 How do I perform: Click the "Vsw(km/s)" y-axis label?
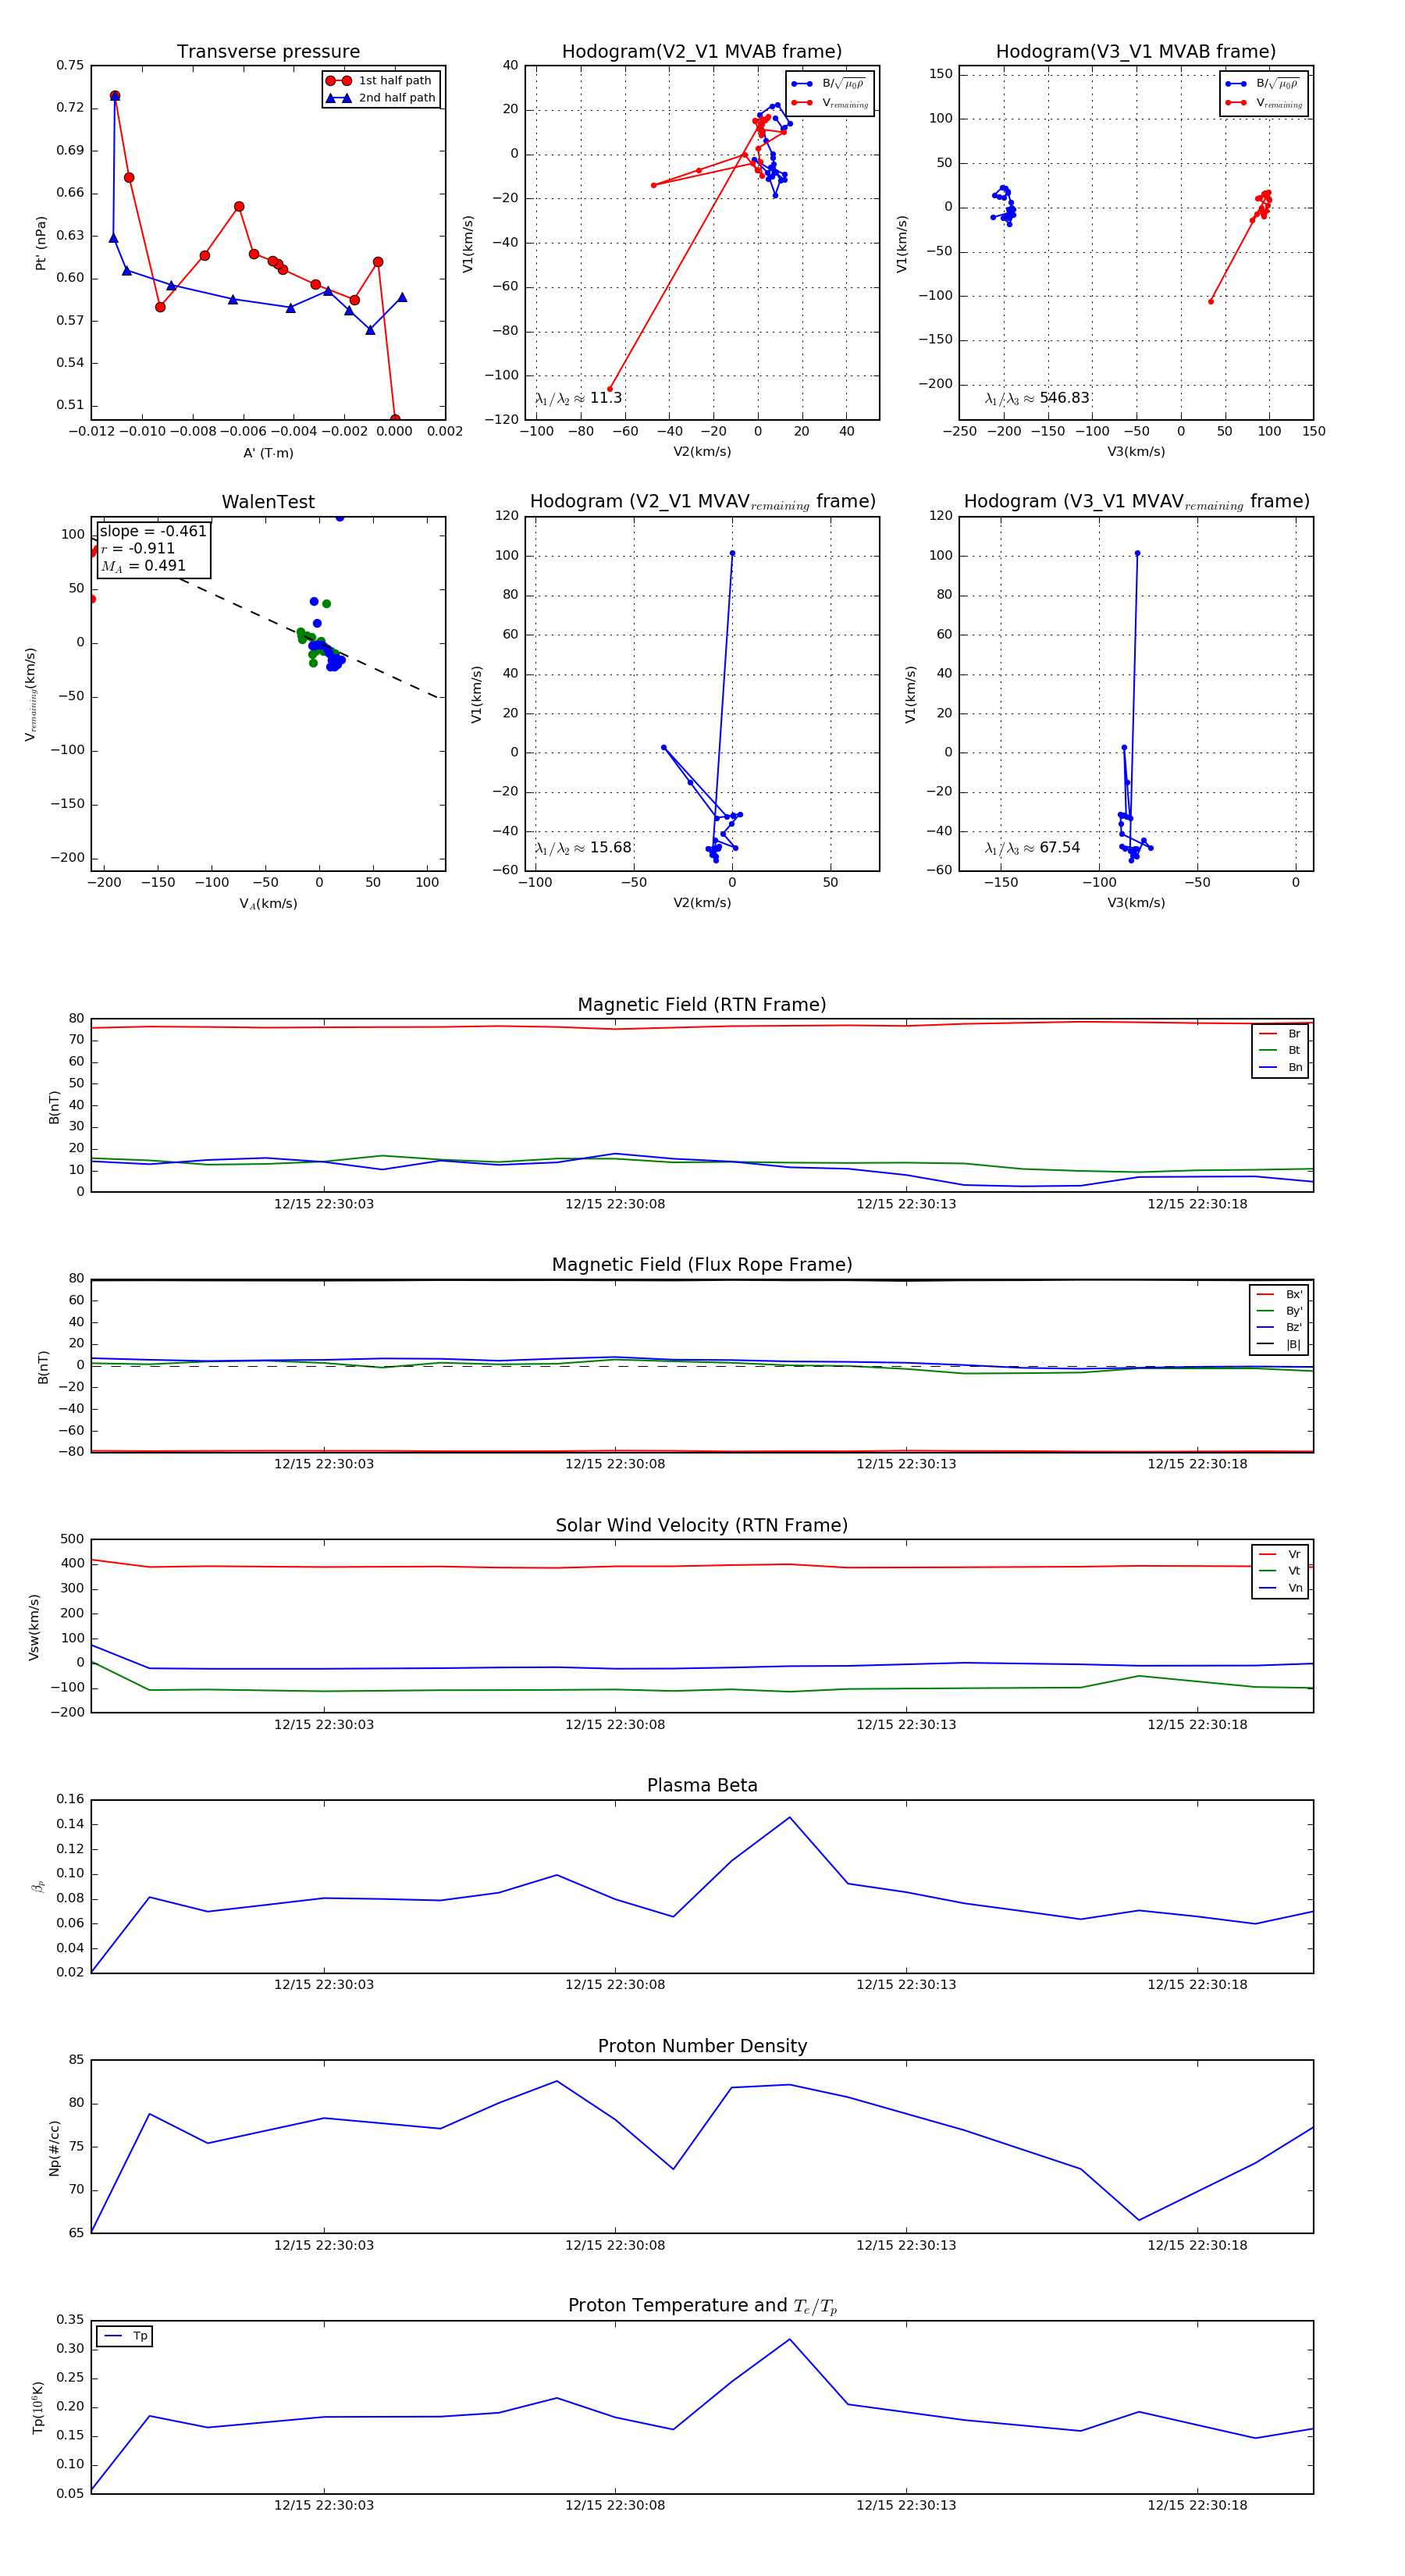[34, 1627]
